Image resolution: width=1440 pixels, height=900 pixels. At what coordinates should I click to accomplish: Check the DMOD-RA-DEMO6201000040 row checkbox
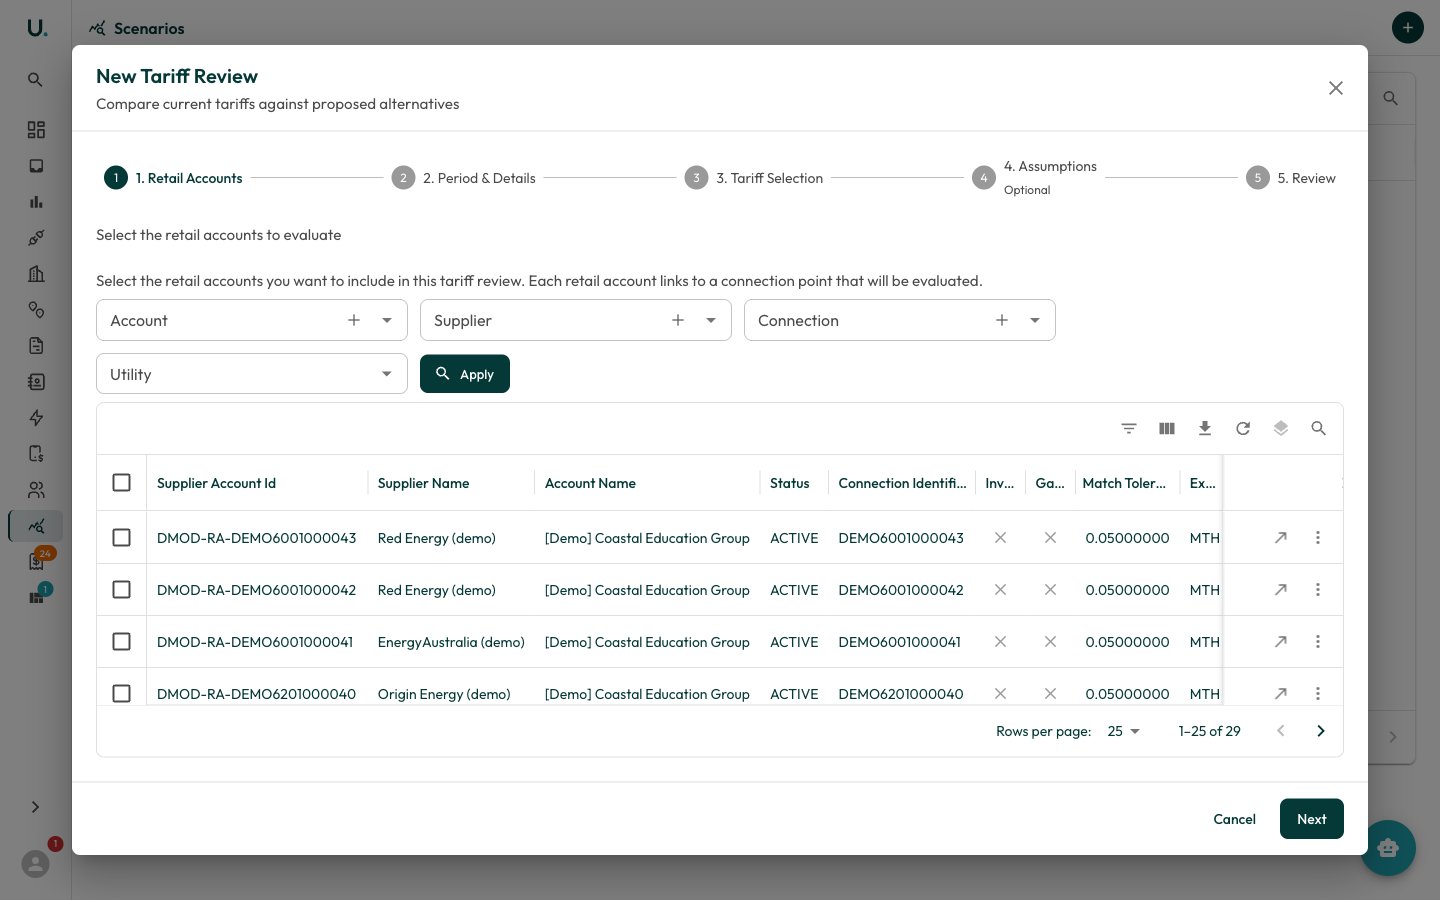click(122, 694)
